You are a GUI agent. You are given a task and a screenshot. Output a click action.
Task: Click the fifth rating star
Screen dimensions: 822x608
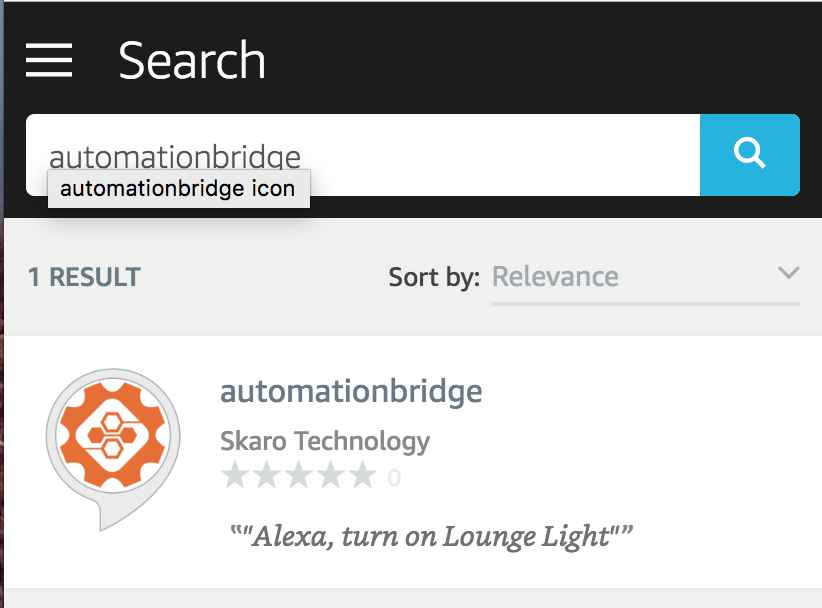click(x=362, y=476)
